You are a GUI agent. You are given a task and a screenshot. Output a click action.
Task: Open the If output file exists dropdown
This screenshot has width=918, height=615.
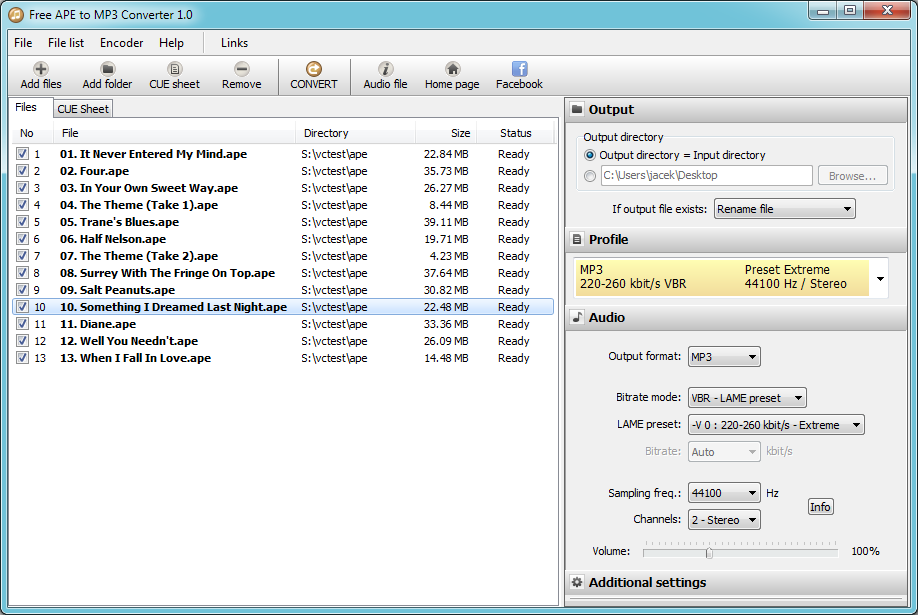pyautogui.click(x=784, y=208)
